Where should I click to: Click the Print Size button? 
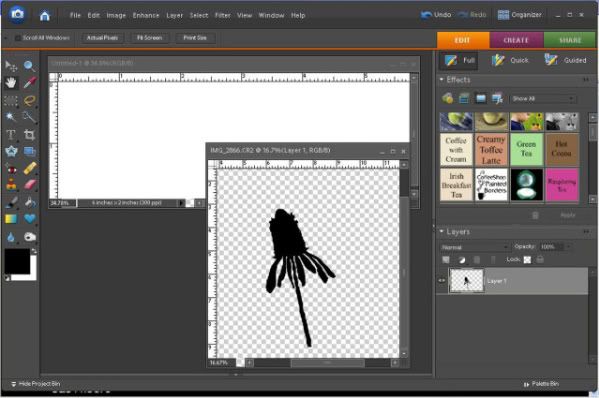tap(195, 38)
